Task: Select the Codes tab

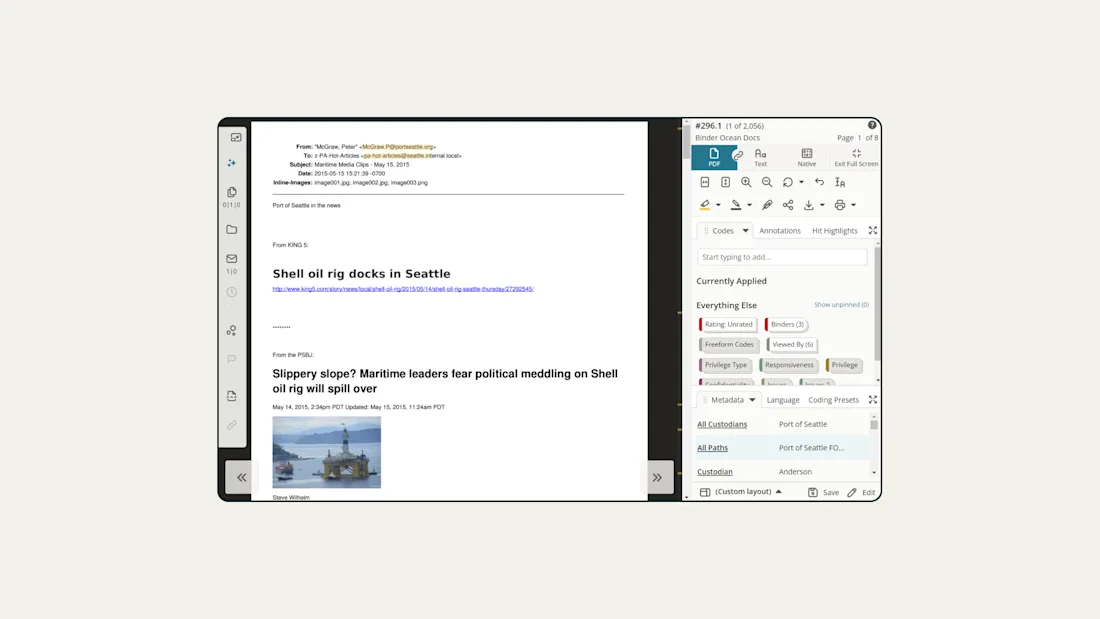Action: coord(723,231)
